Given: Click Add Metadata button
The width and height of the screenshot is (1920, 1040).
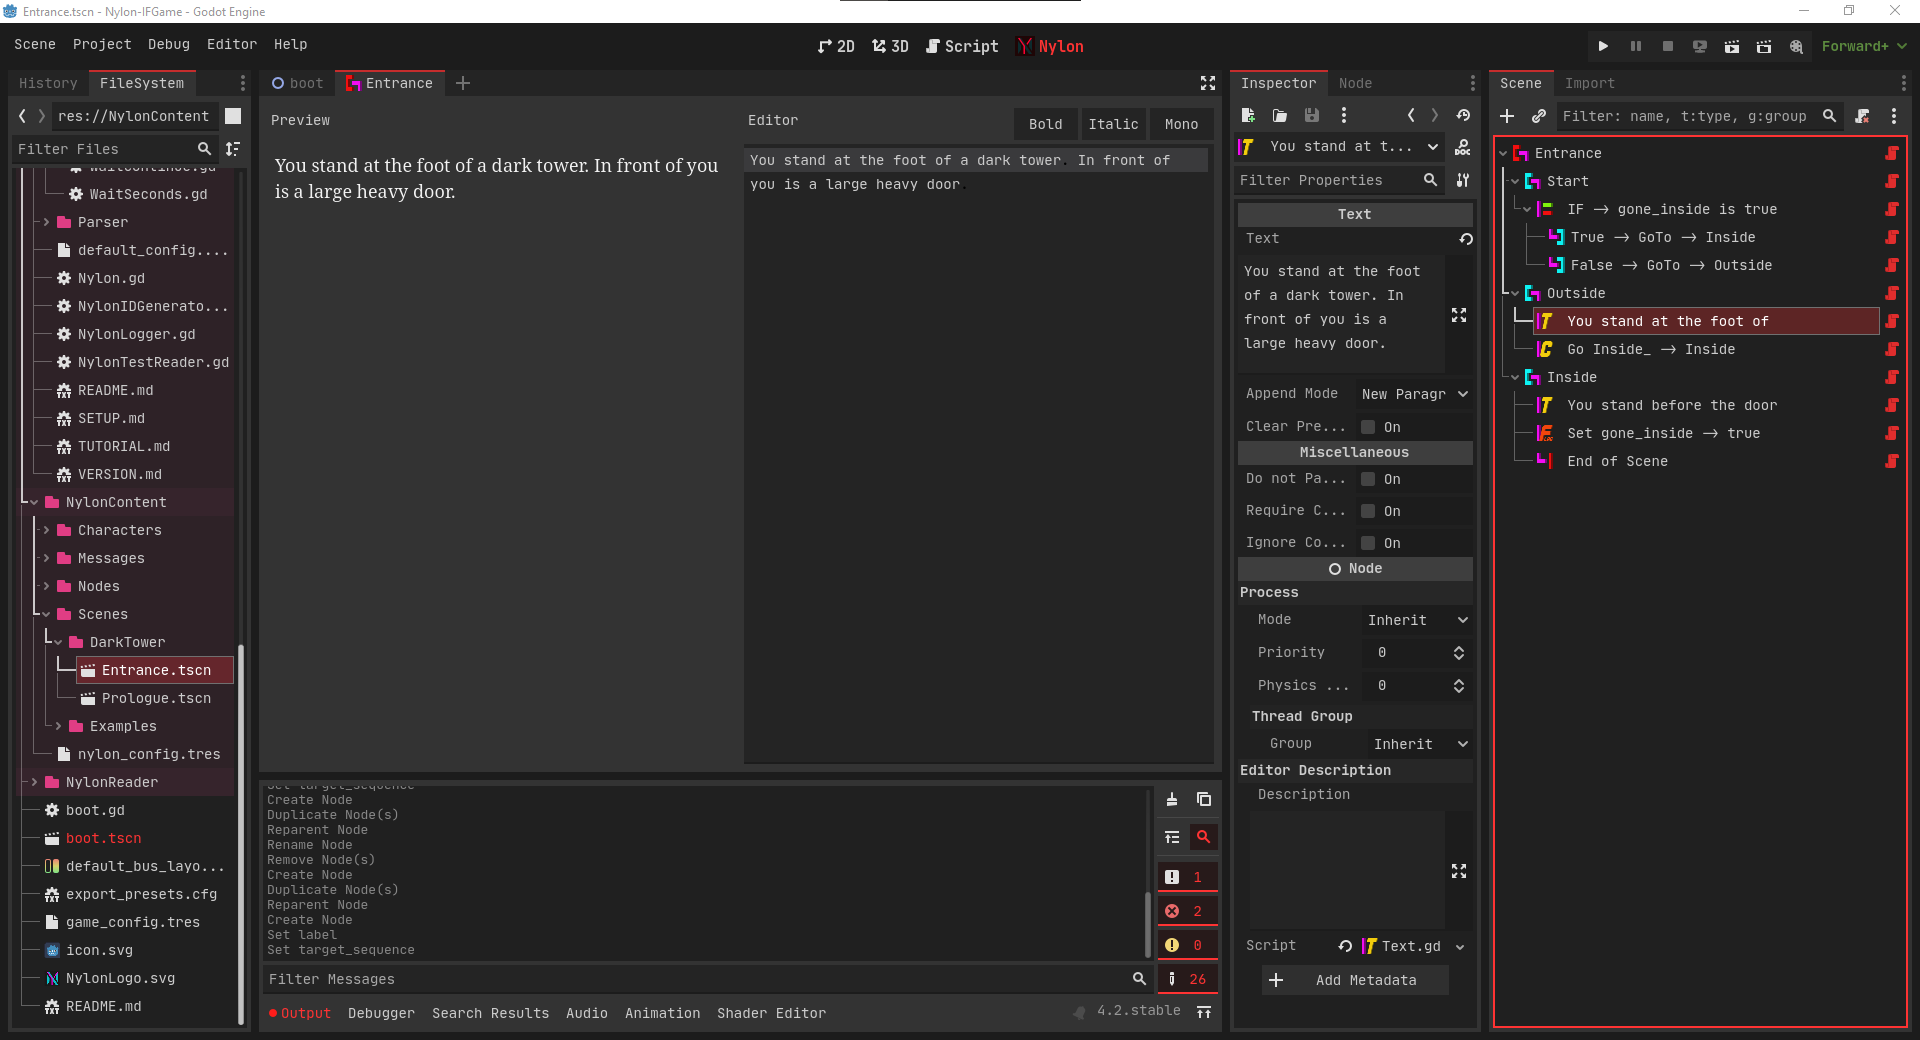Looking at the screenshot, I should pyautogui.click(x=1355, y=980).
